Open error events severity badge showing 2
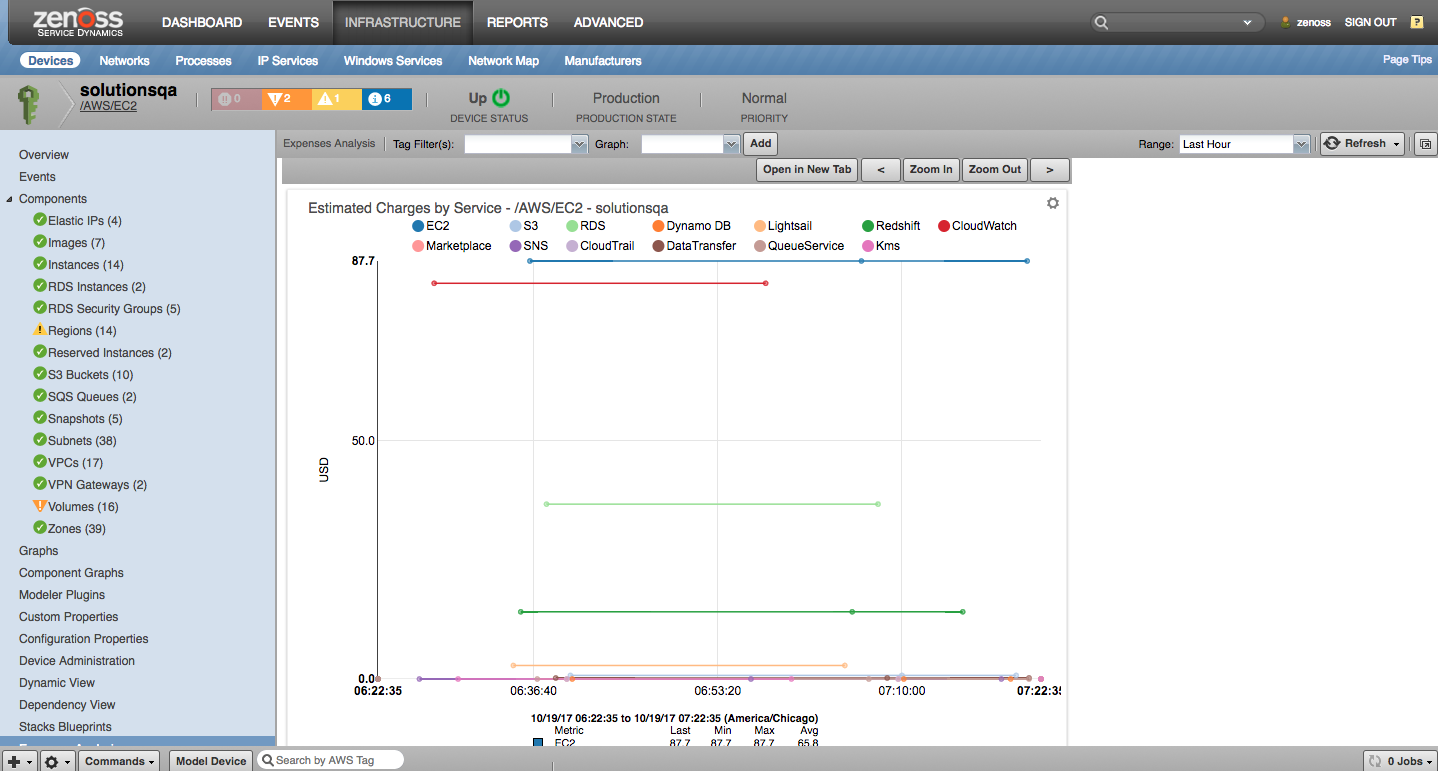The height and width of the screenshot is (771, 1438). tap(286, 99)
